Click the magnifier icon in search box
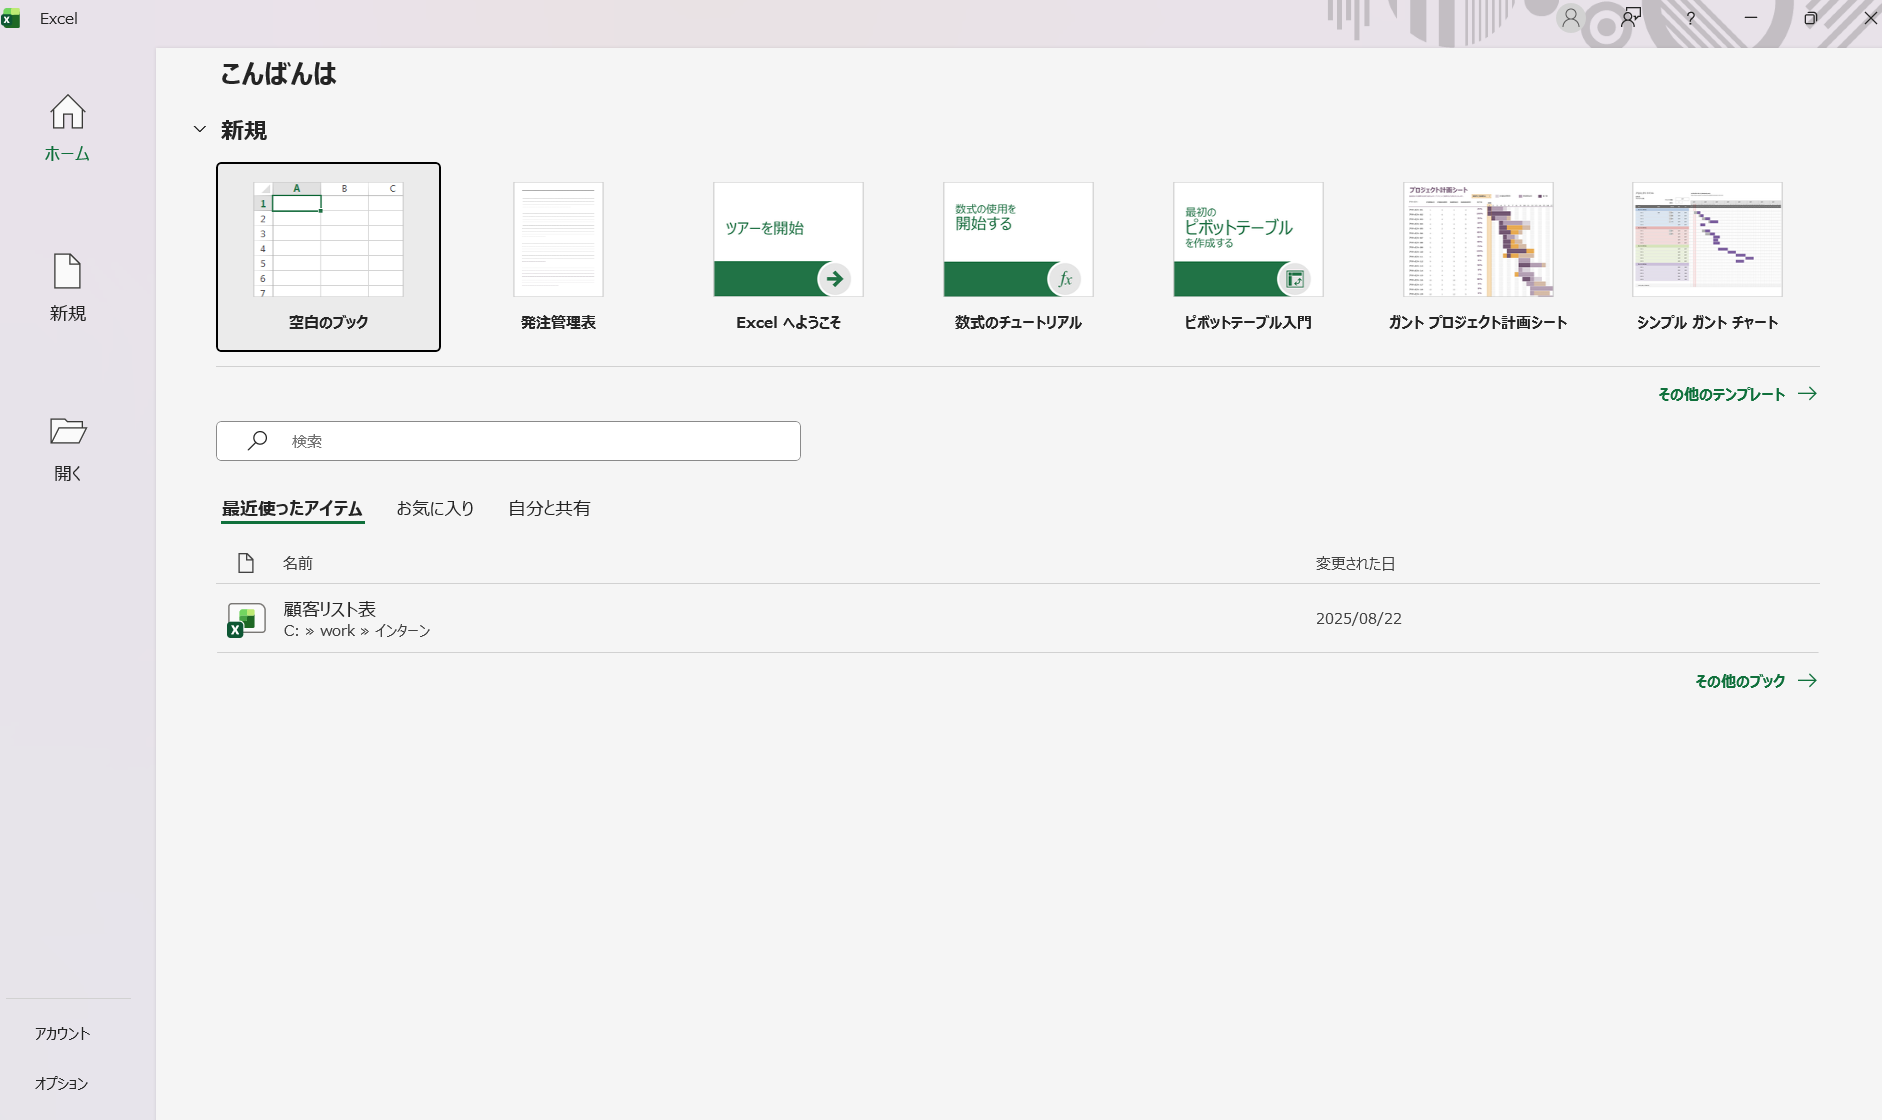Screen dimensions: 1882x1120 point(258,441)
